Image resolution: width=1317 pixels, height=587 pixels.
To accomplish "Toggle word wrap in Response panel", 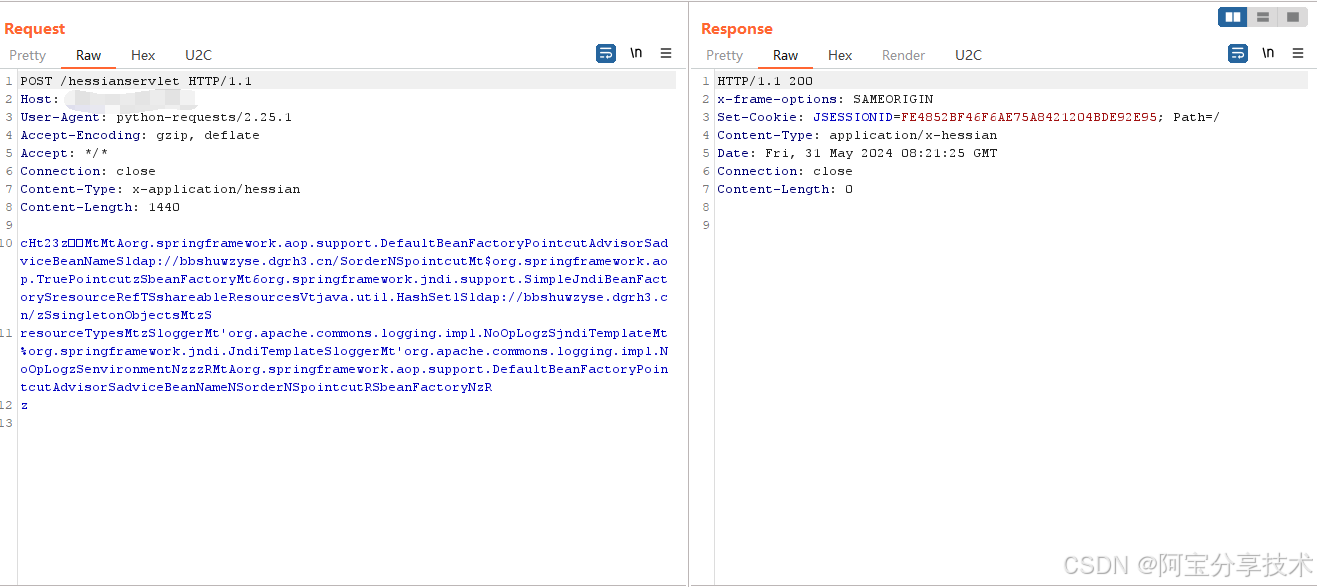I will coord(1238,54).
